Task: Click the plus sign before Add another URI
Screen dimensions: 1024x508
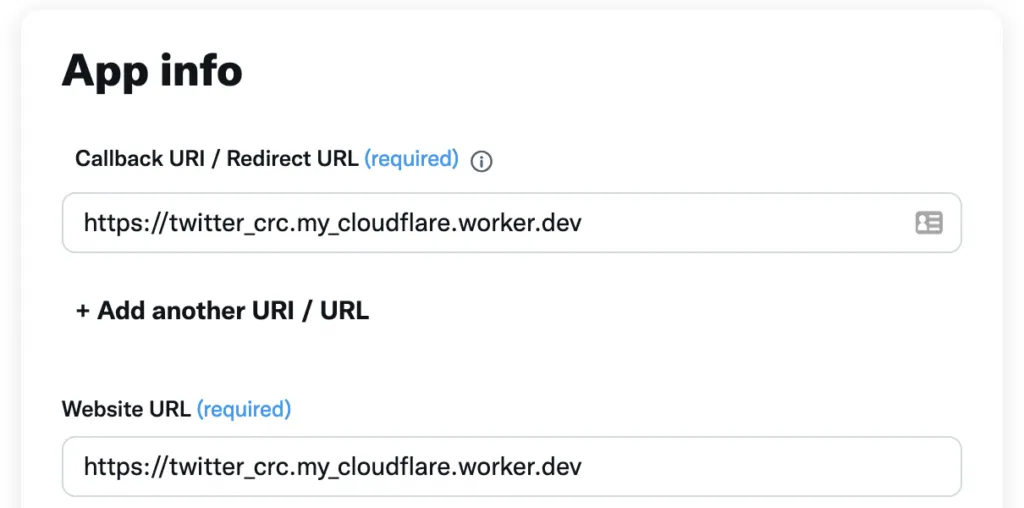Action: point(83,311)
